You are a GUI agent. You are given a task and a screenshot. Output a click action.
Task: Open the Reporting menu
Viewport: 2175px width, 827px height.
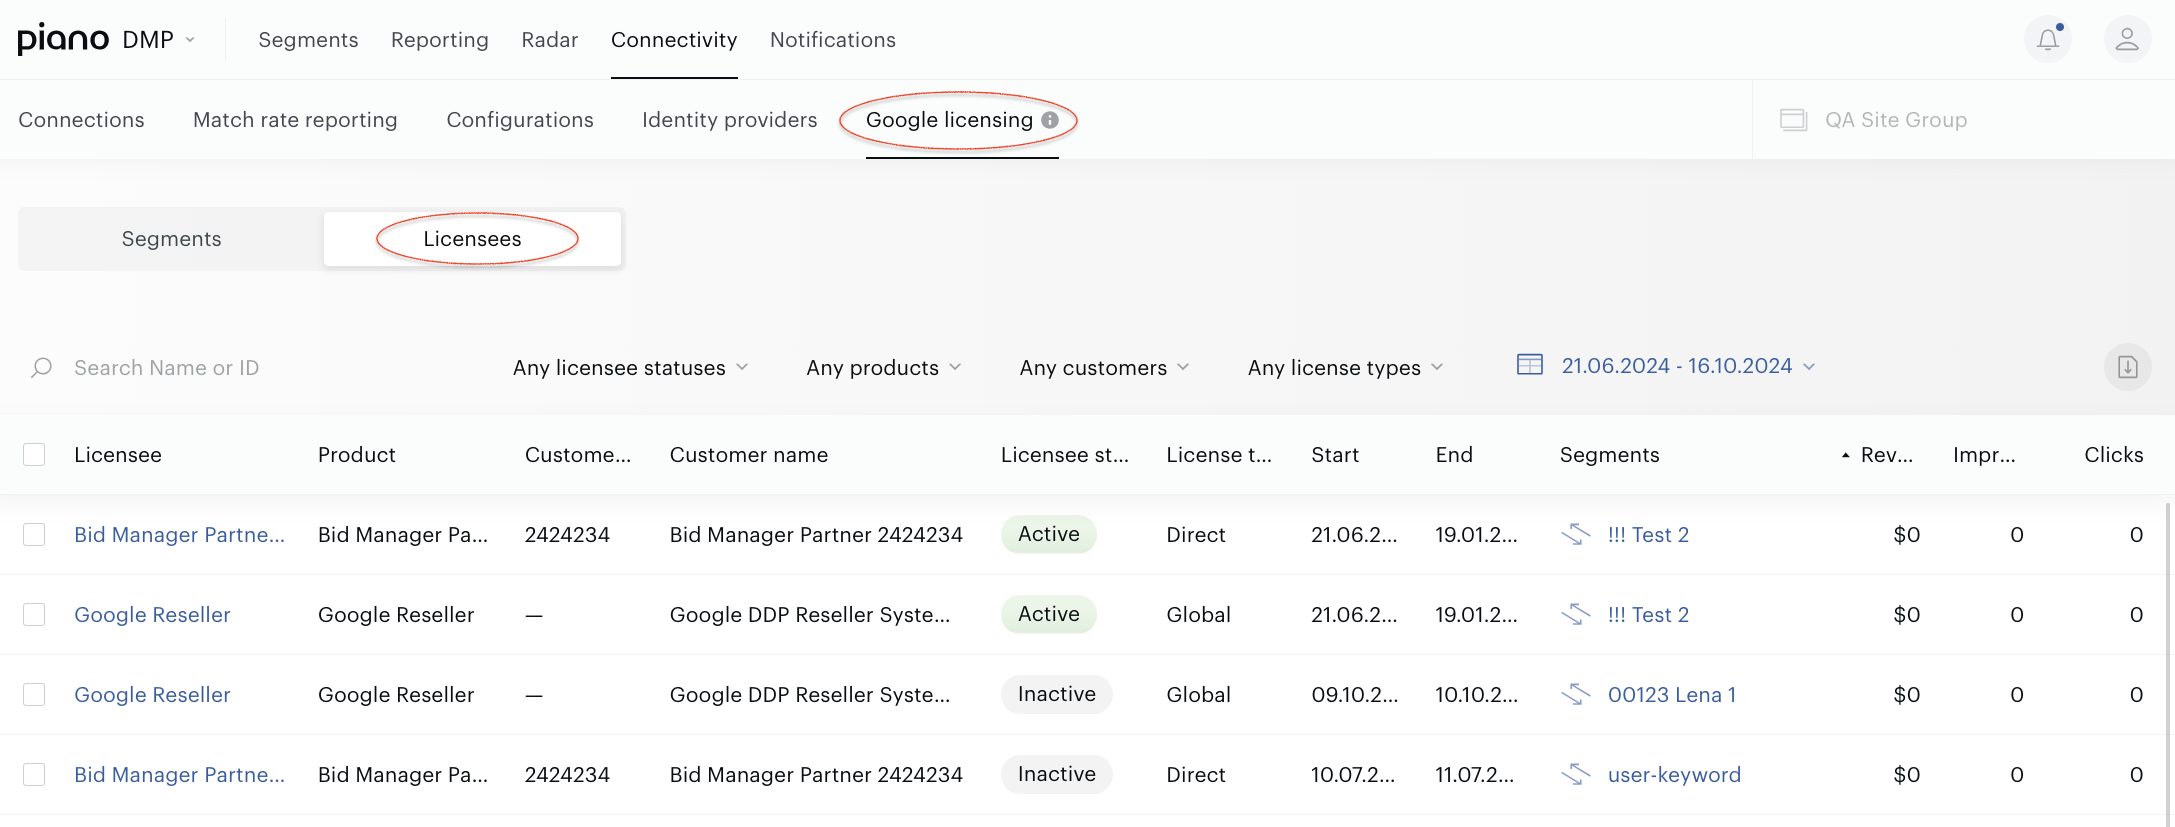(x=440, y=40)
